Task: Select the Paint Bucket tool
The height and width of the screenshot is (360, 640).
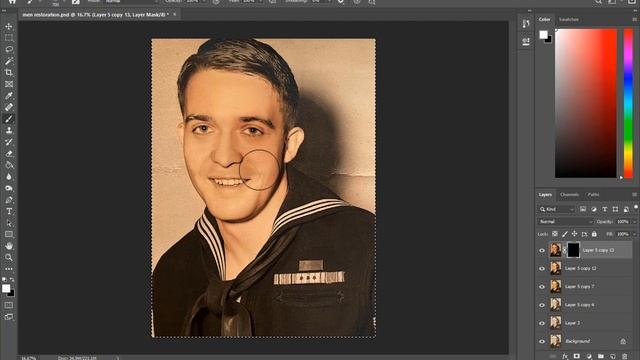Action: tap(9, 165)
